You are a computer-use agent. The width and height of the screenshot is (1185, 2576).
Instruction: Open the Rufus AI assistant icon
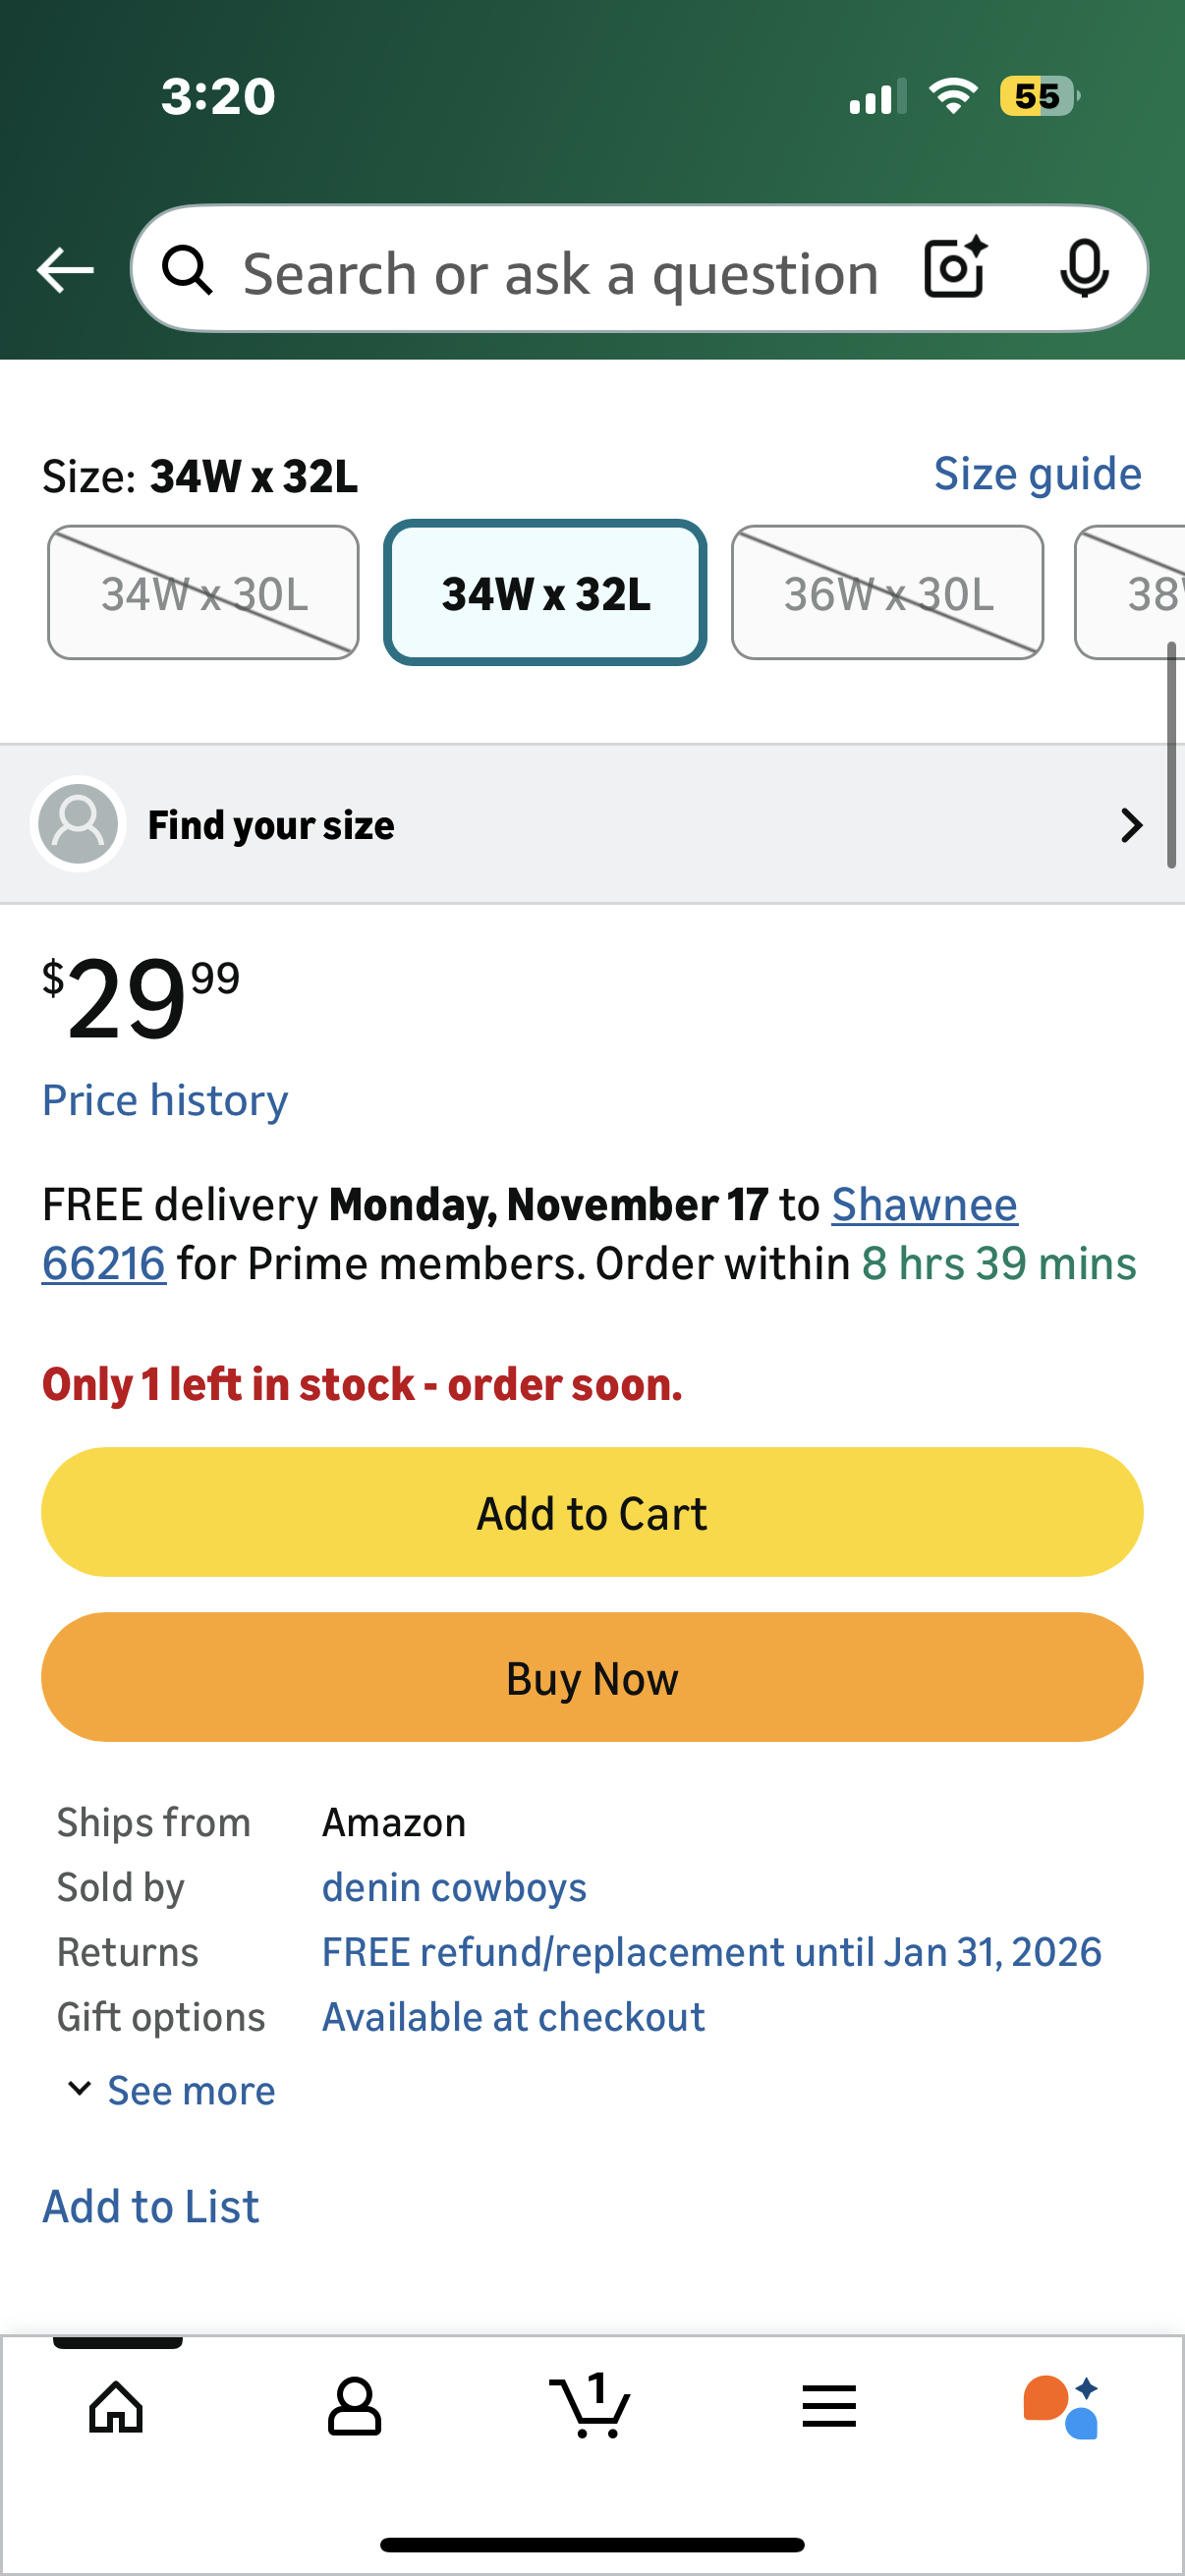click(x=1061, y=2406)
